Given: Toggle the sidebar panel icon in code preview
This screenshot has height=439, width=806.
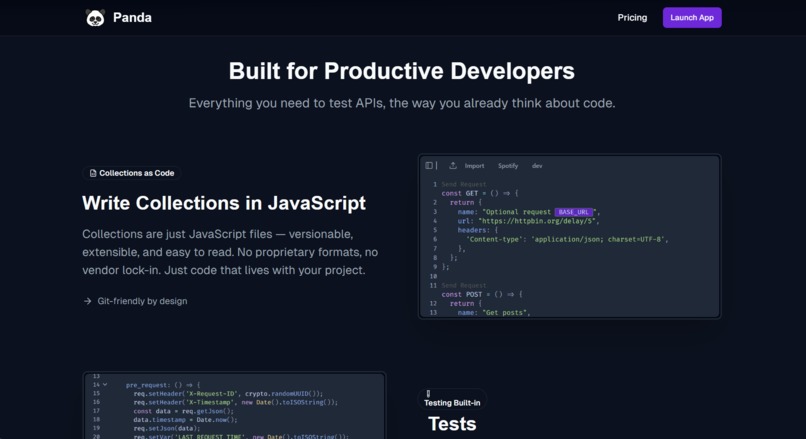Looking at the screenshot, I should (429, 166).
